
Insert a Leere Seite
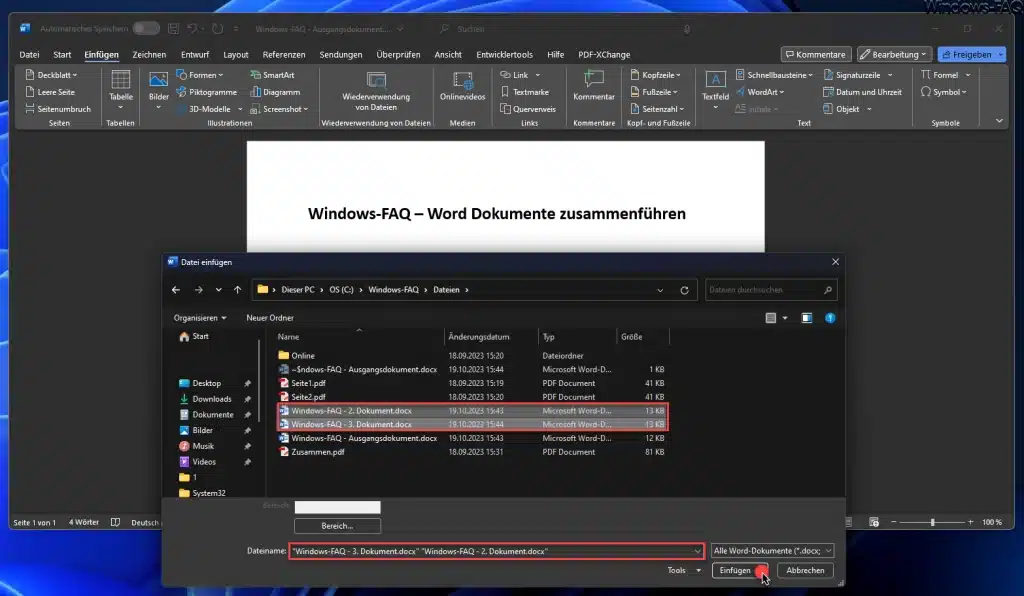click(x=50, y=92)
